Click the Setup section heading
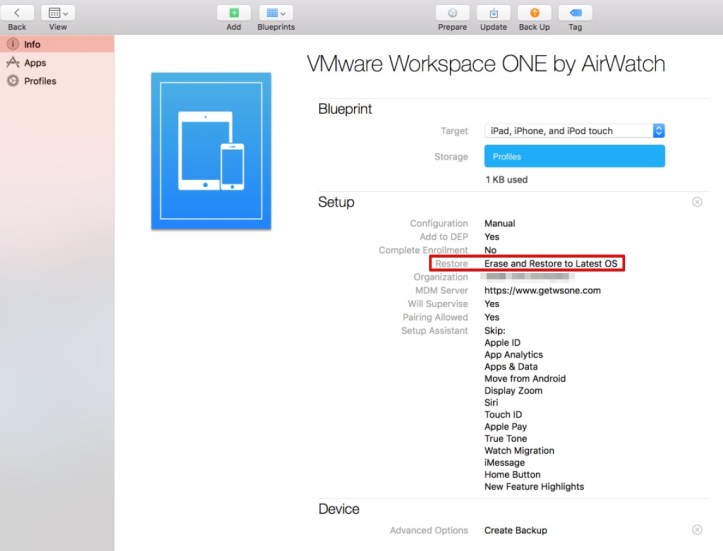Viewport: 723px width, 551px height. [x=336, y=202]
